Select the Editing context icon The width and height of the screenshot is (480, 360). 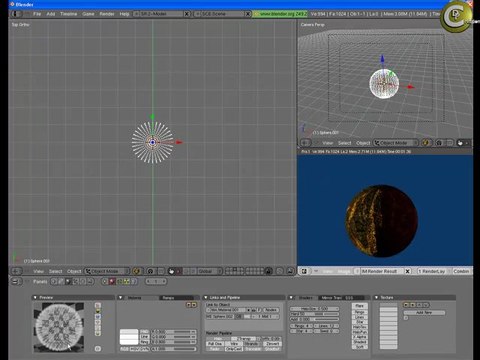coord(83,282)
